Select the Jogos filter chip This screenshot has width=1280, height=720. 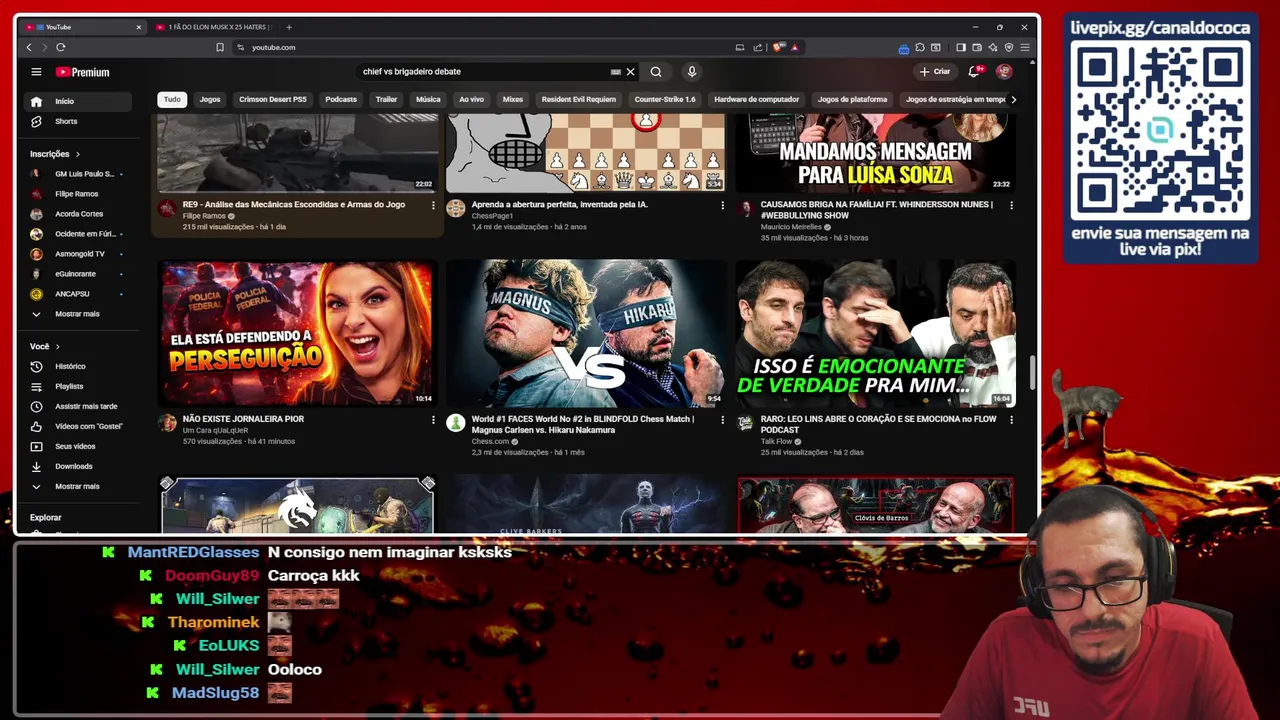click(x=210, y=99)
